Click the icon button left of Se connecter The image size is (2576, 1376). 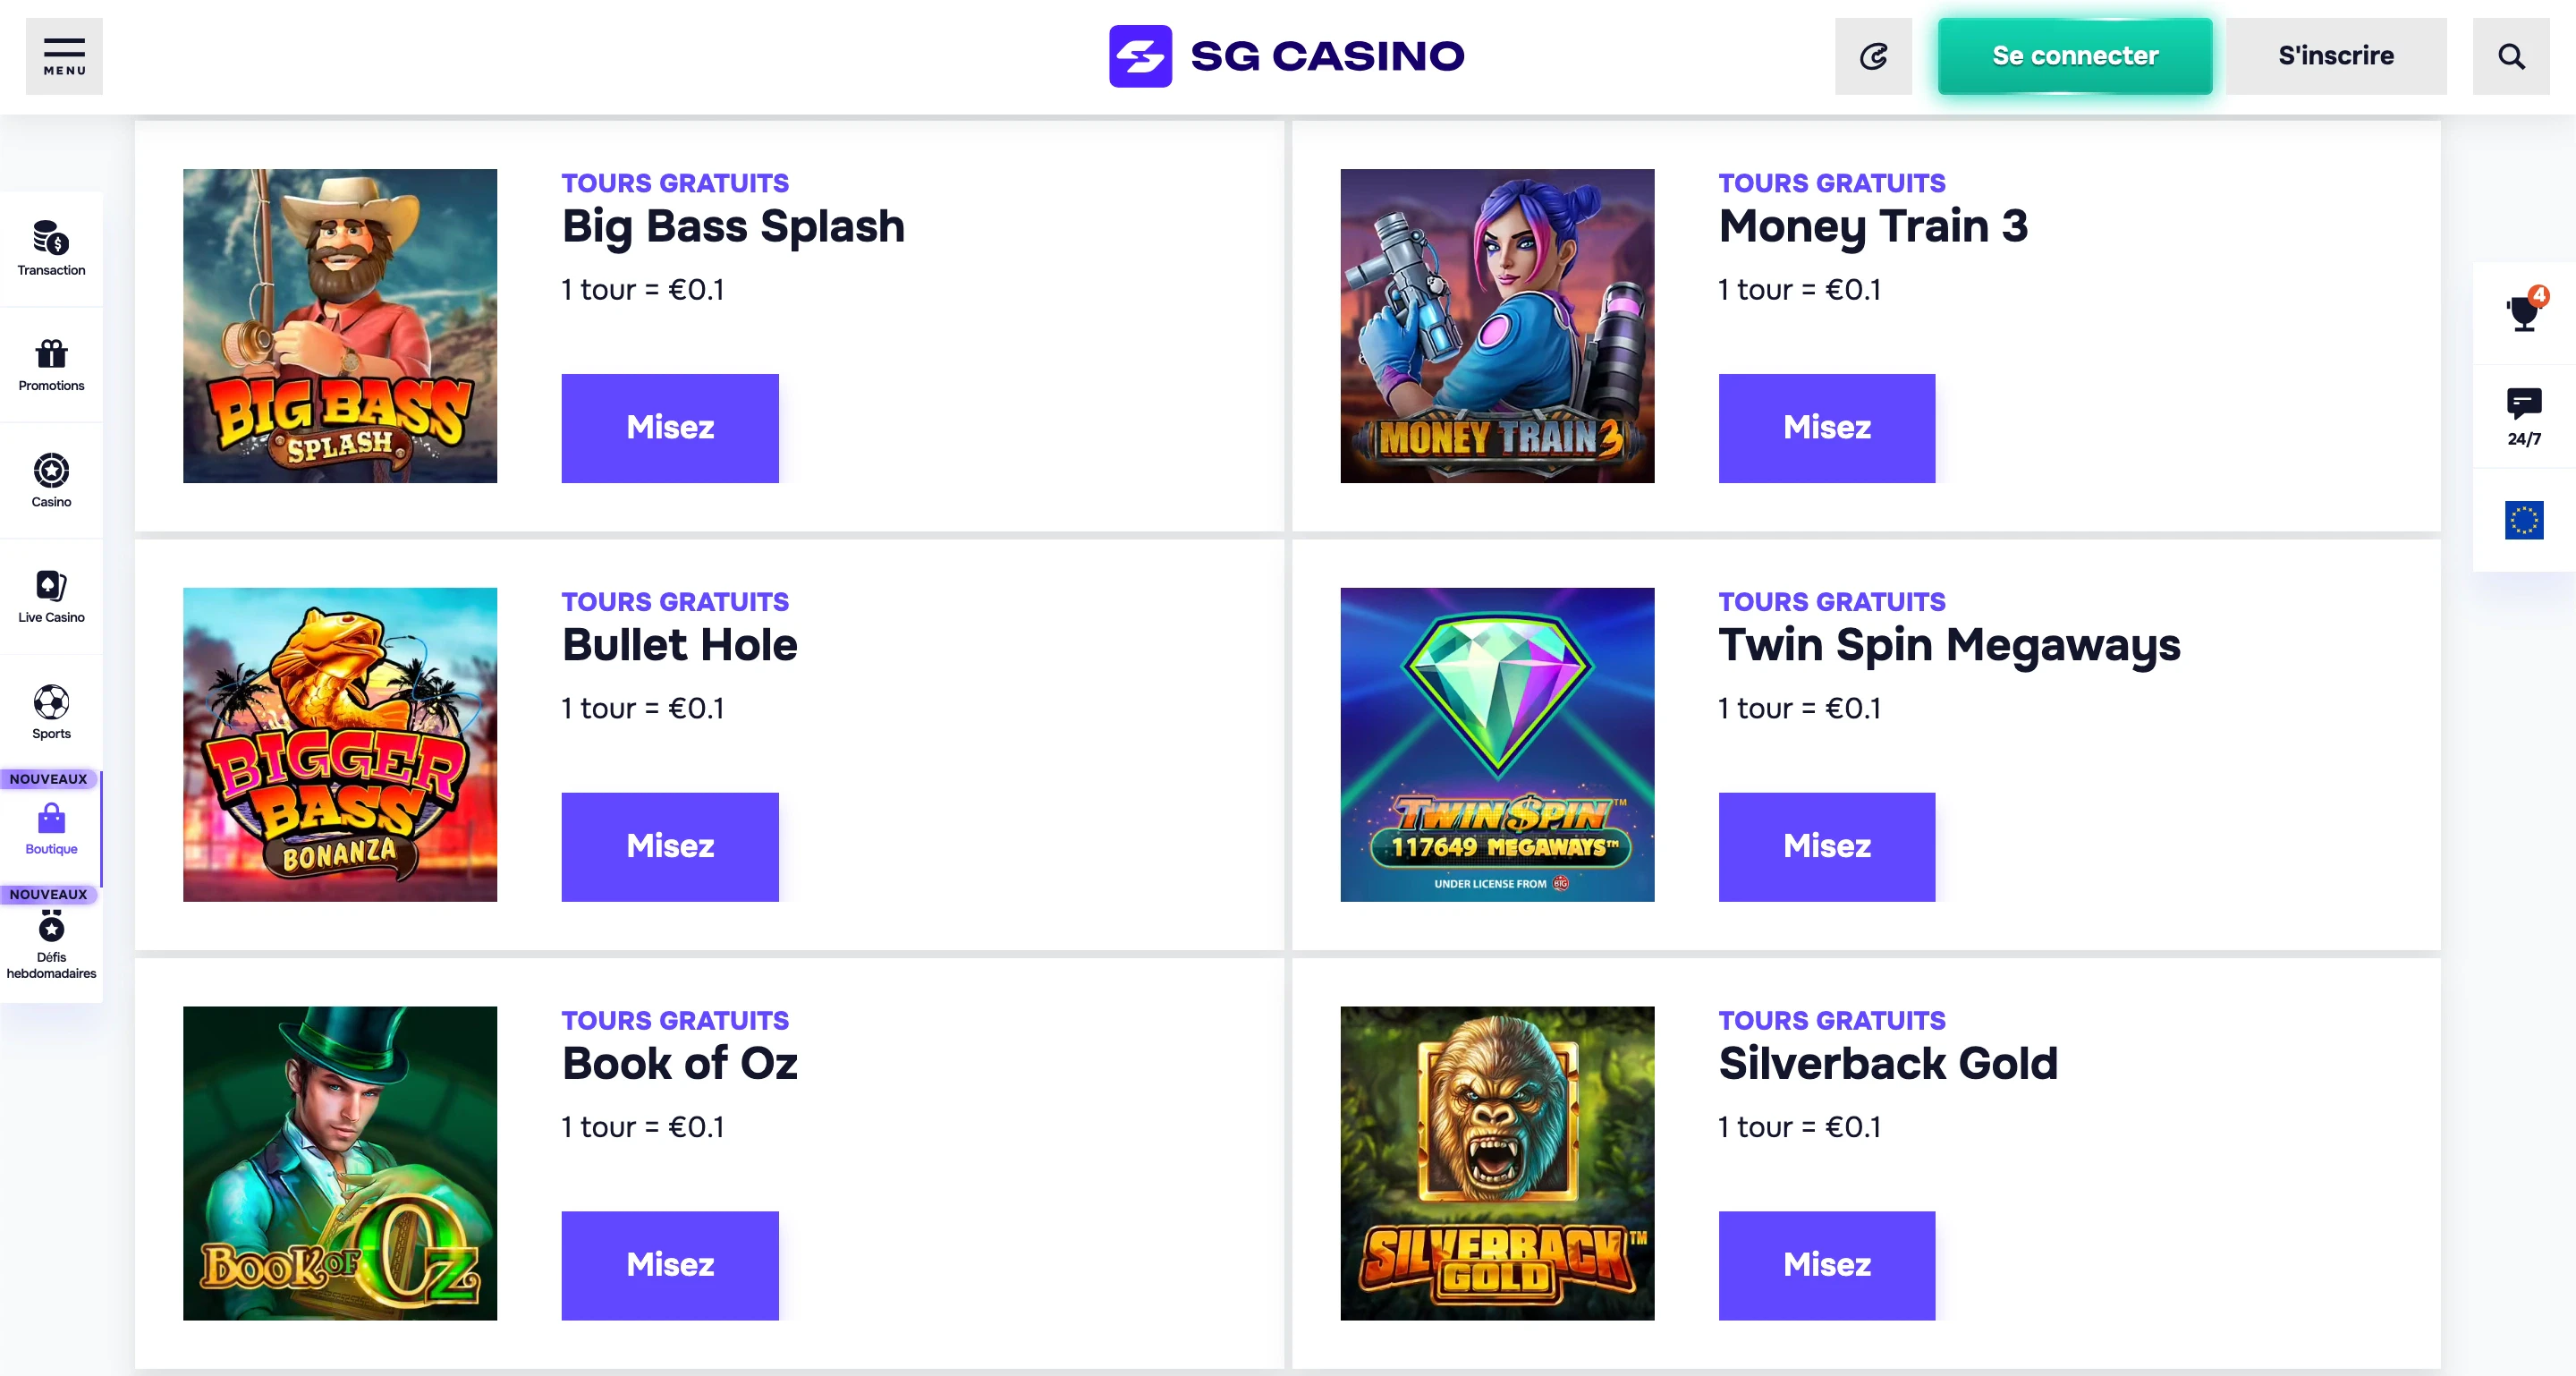tap(1872, 56)
